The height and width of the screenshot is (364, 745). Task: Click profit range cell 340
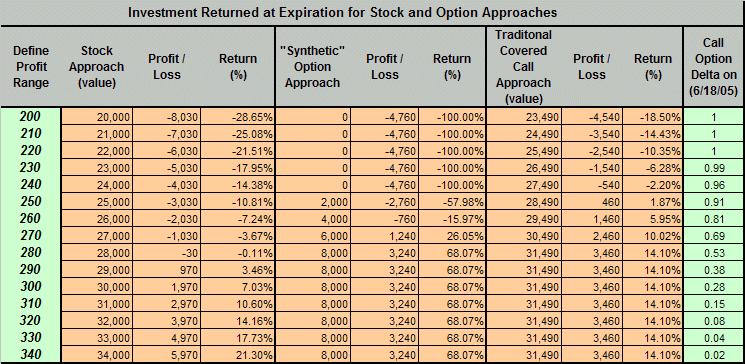[31, 354]
